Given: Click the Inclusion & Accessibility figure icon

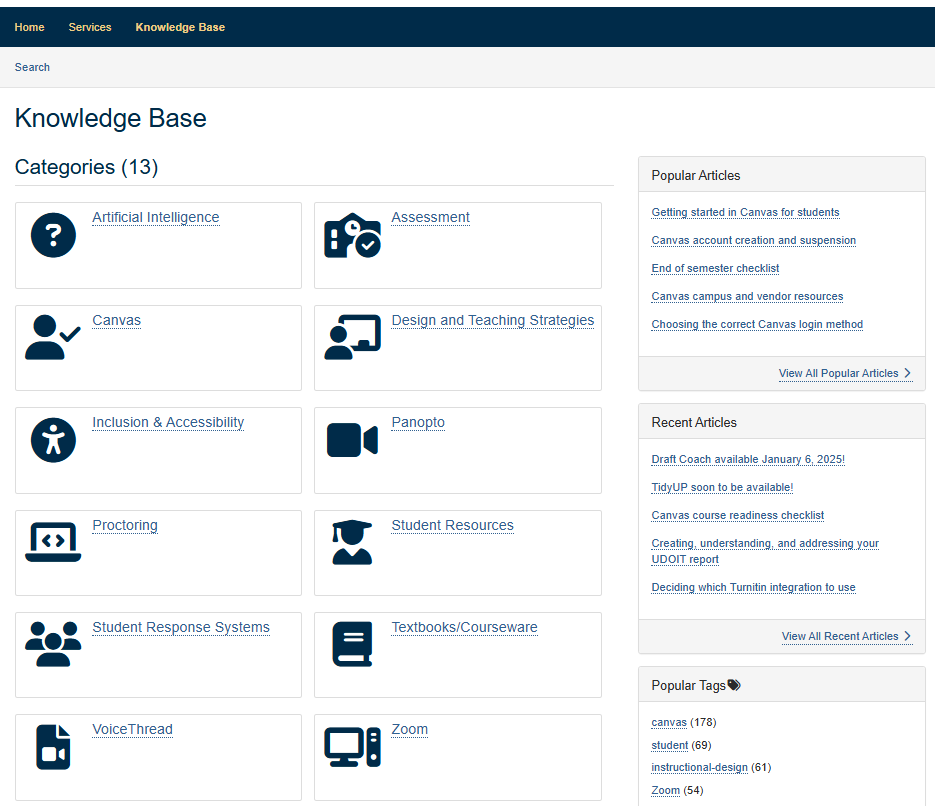Looking at the screenshot, I should [x=53, y=441].
